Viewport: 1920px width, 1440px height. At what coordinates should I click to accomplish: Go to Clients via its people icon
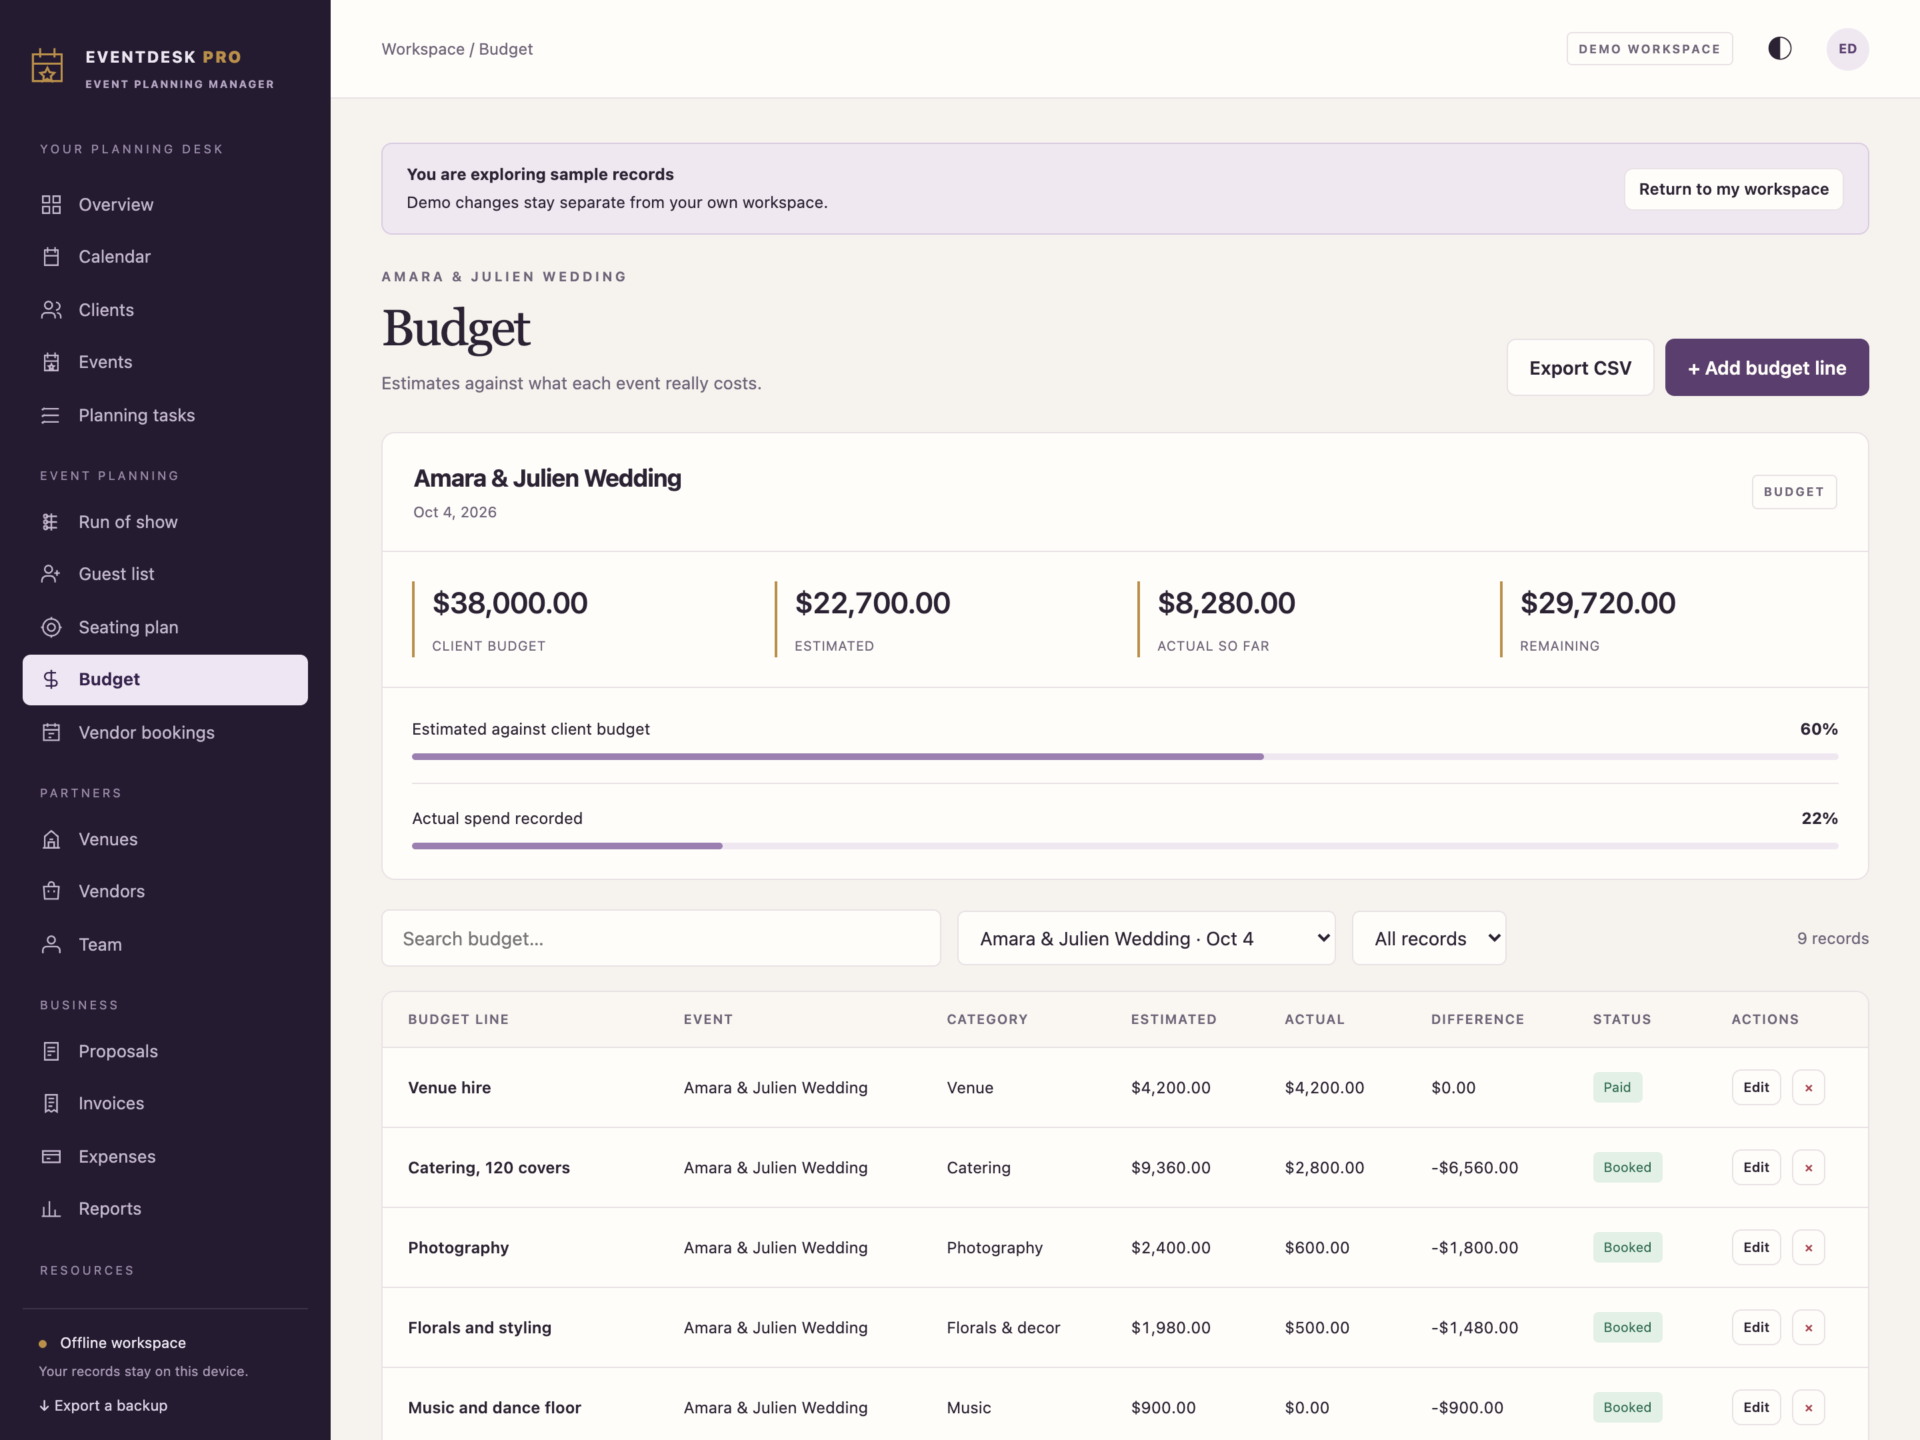(51, 310)
